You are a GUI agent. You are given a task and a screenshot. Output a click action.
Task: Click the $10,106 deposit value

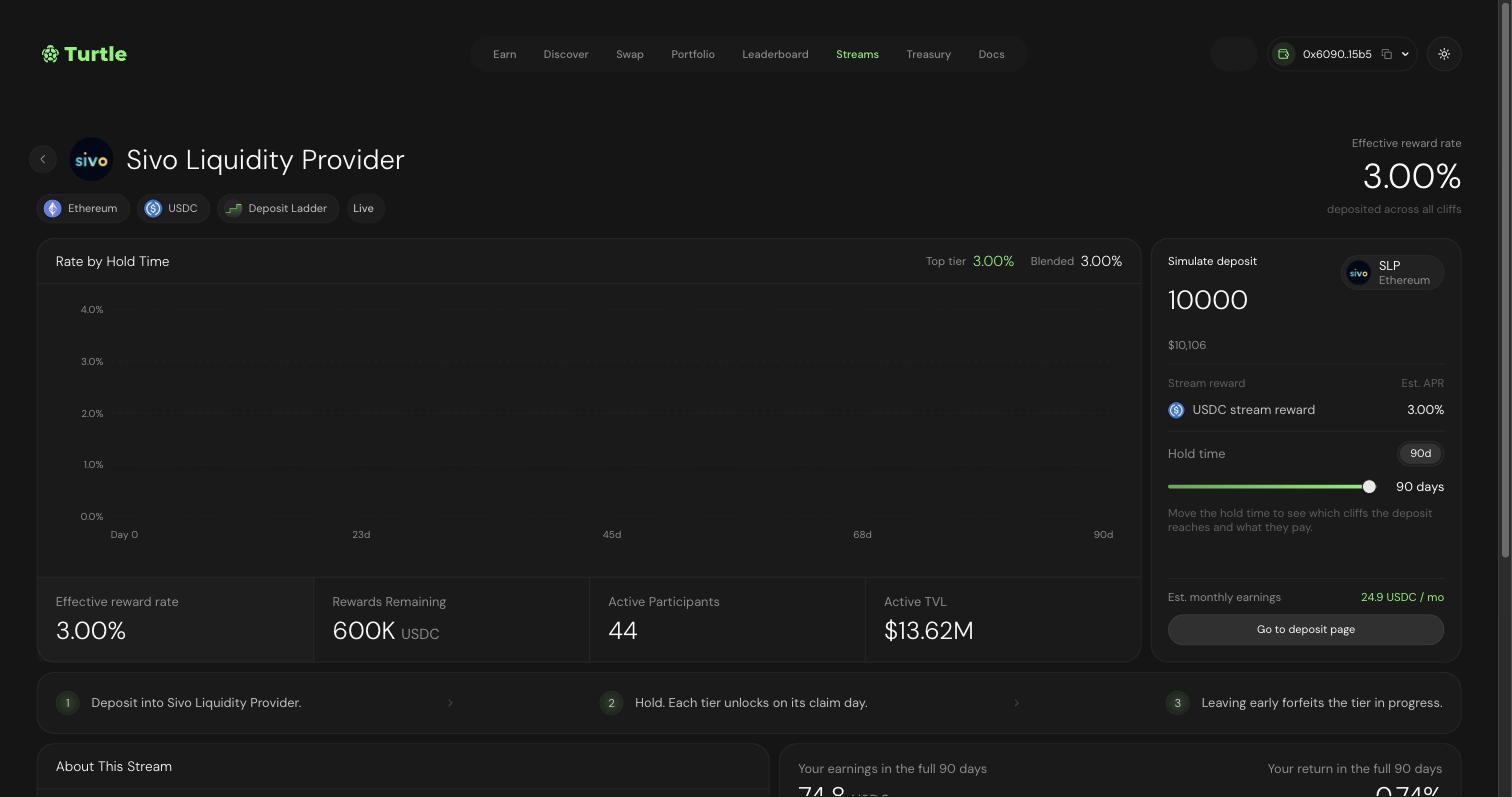(1187, 345)
